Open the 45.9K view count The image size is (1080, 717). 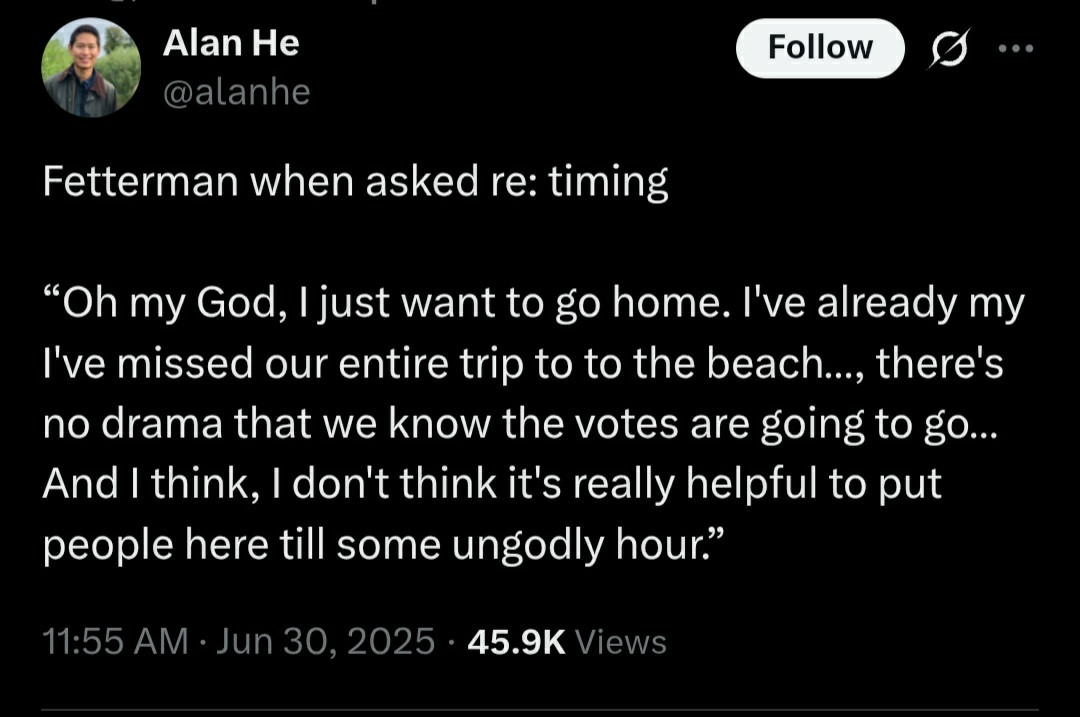click(x=517, y=641)
